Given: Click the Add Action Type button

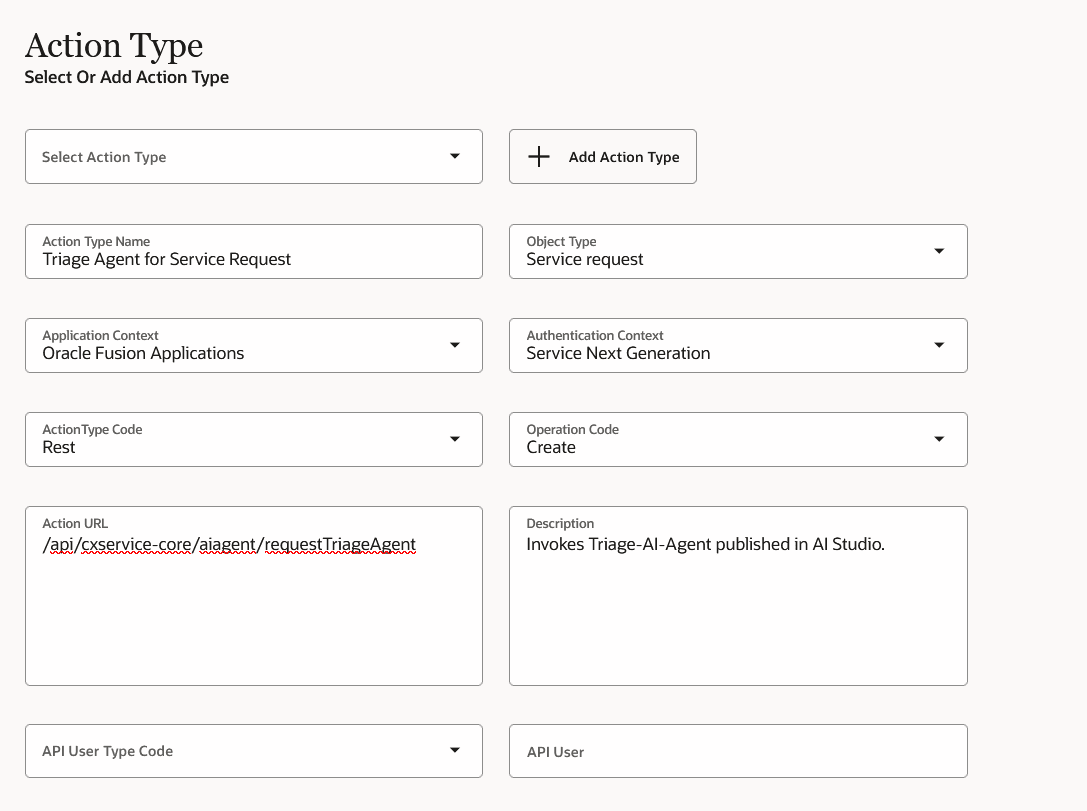Looking at the screenshot, I should [x=603, y=156].
